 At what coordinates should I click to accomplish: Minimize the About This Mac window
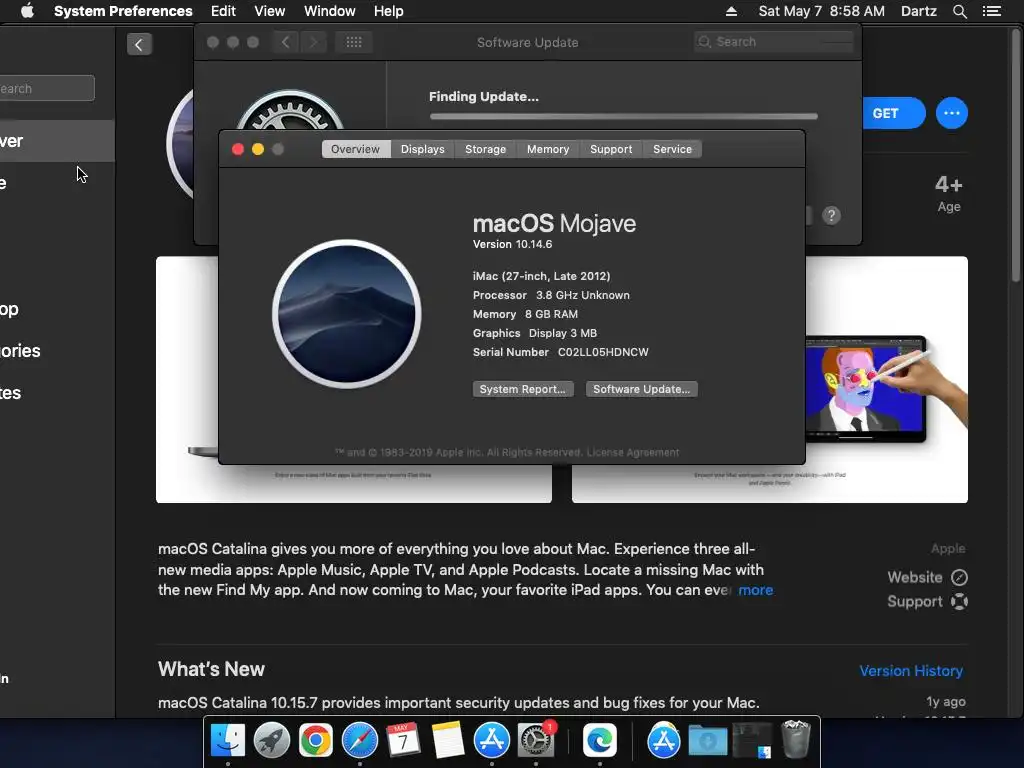[258, 150]
